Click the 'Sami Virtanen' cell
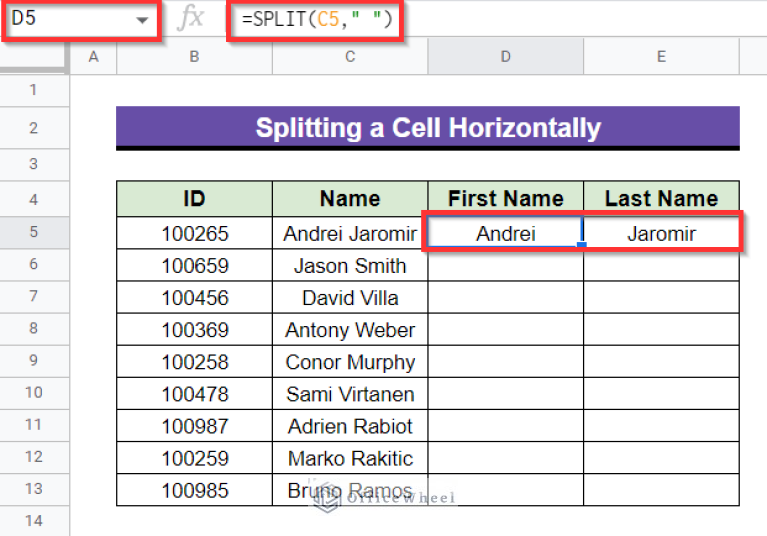Image resolution: width=767 pixels, height=536 pixels. click(350, 394)
